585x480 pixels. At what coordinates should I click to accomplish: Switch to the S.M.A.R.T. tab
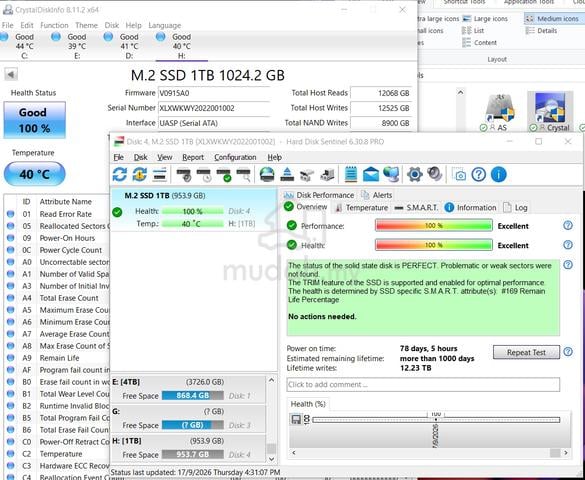[416, 207]
